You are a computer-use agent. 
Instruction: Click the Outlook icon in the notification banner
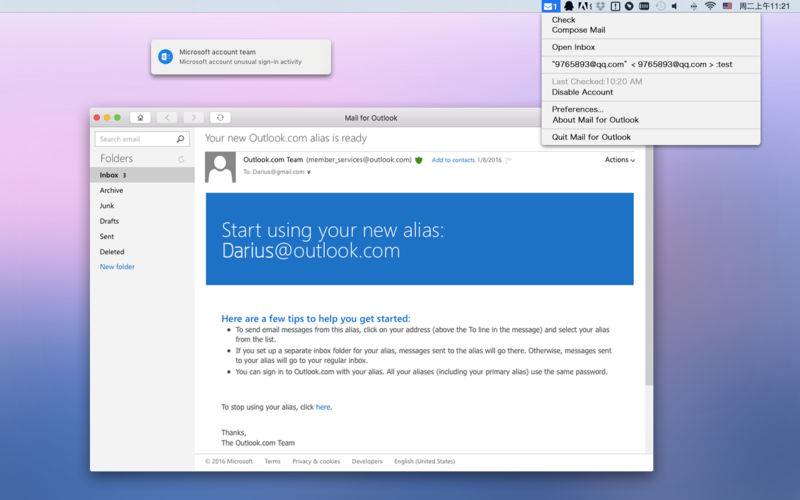pos(165,57)
